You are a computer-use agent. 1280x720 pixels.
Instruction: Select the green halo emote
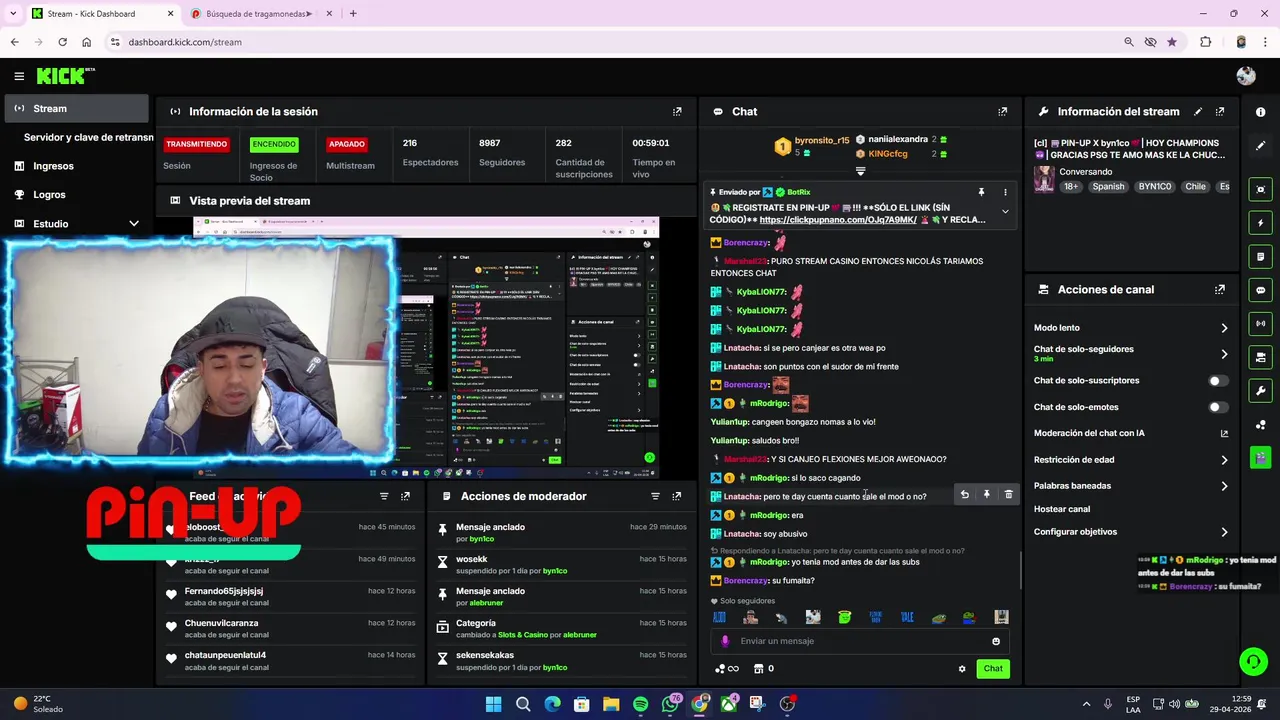click(x=844, y=618)
